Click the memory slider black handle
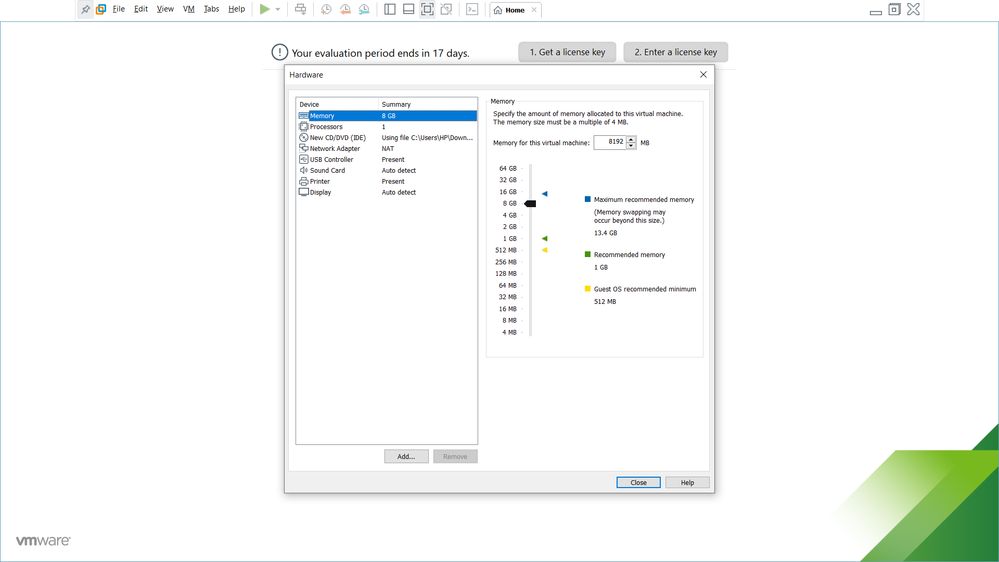The width and height of the screenshot is (999, 562). coord(530,203)
